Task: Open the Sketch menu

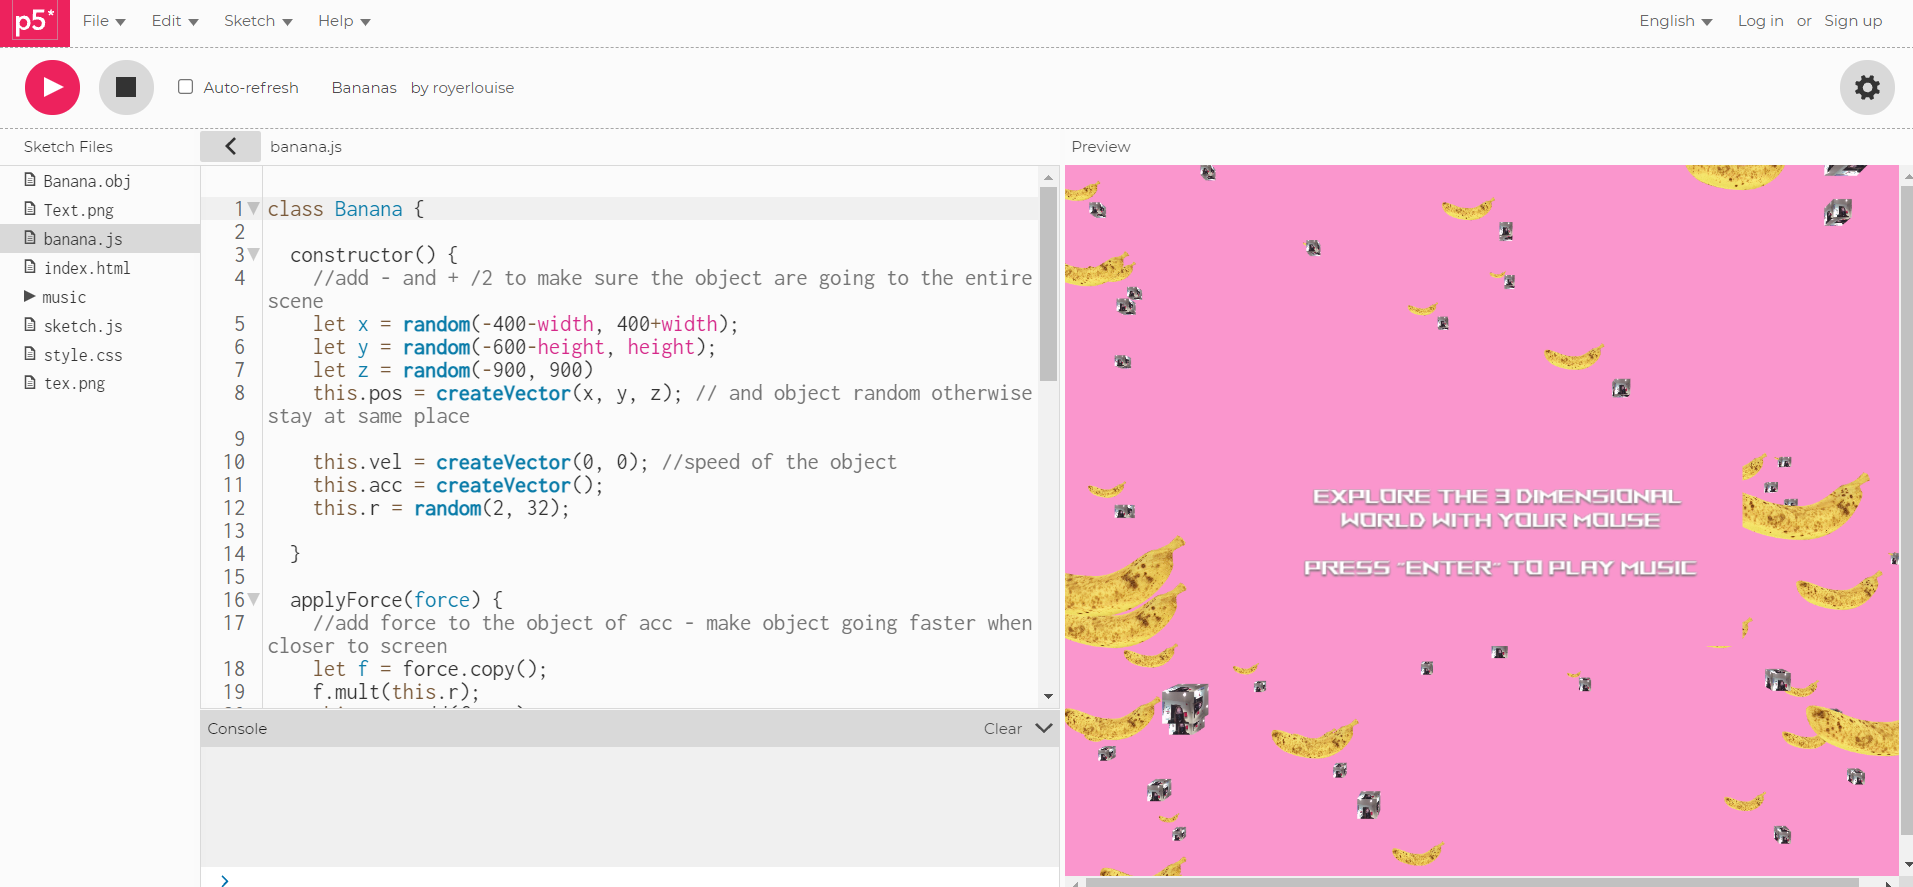Action: tap(258, 21)
